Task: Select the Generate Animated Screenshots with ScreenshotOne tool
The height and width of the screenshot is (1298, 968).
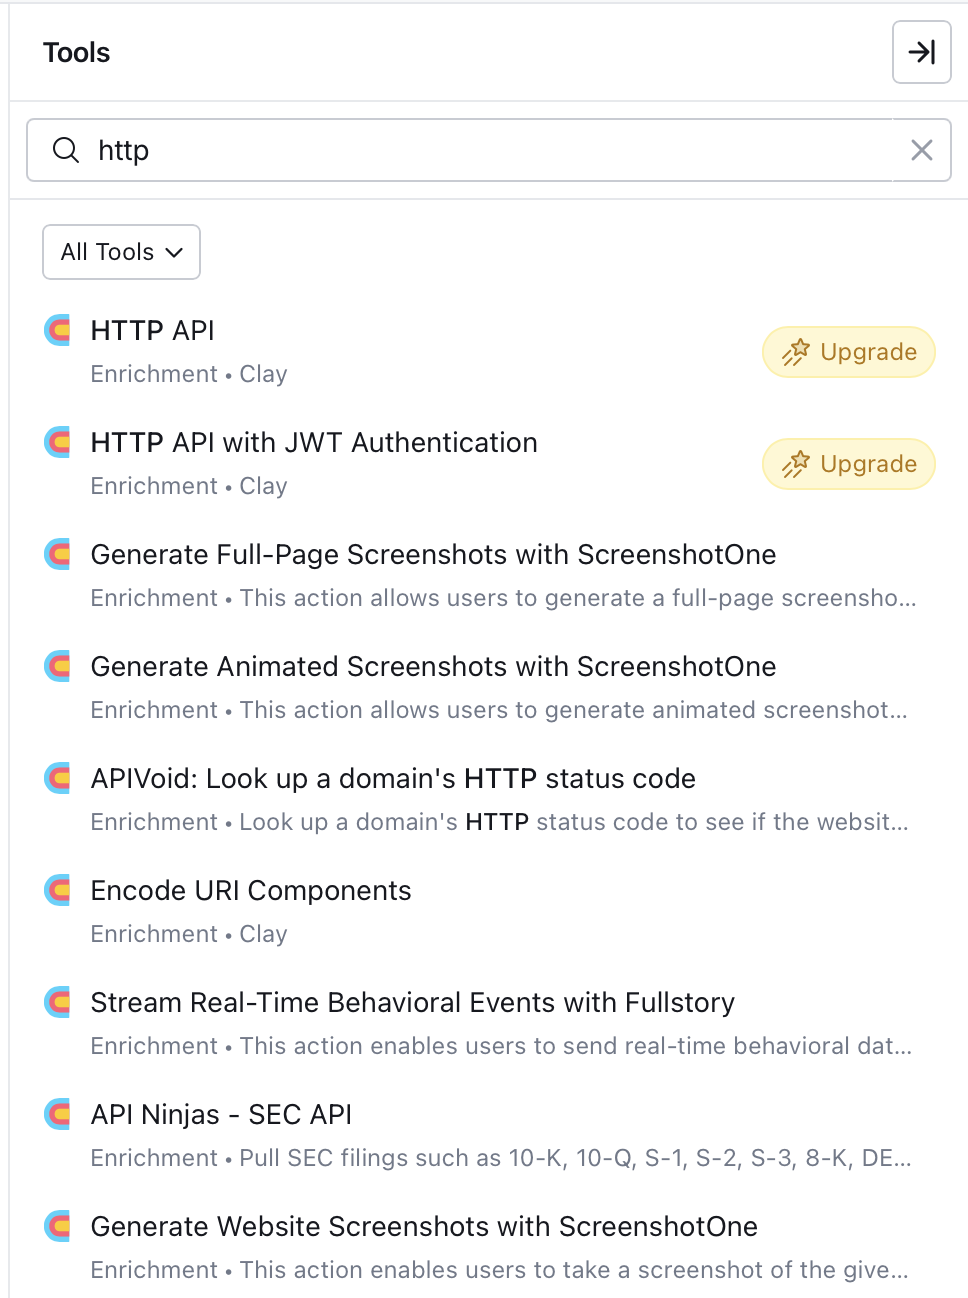Action: pyautogui.click(x=433, y=666)
